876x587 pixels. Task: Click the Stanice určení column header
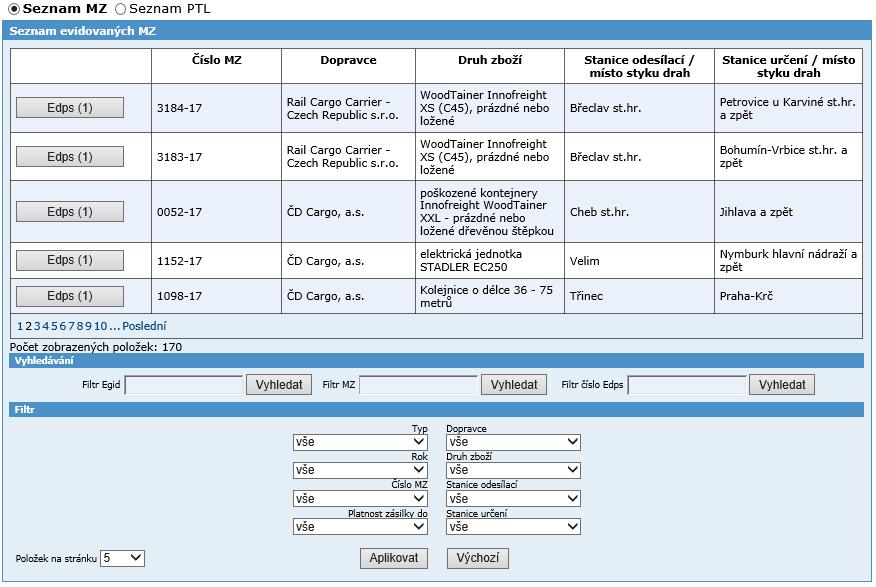(x=789, y=66)
